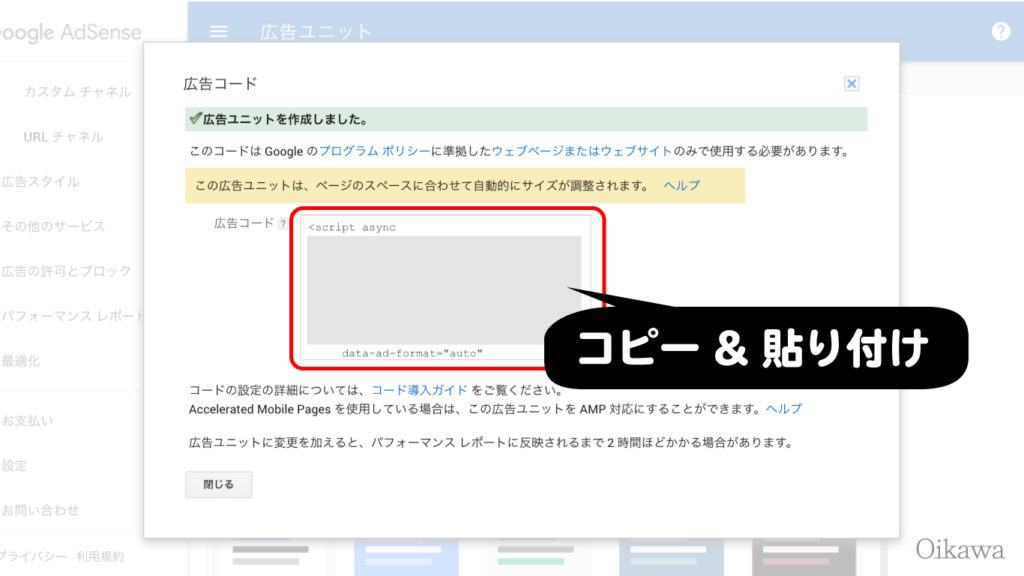Open the コード導入ガイド link
Screen dimensions: 1024x576
pos(419,390)
